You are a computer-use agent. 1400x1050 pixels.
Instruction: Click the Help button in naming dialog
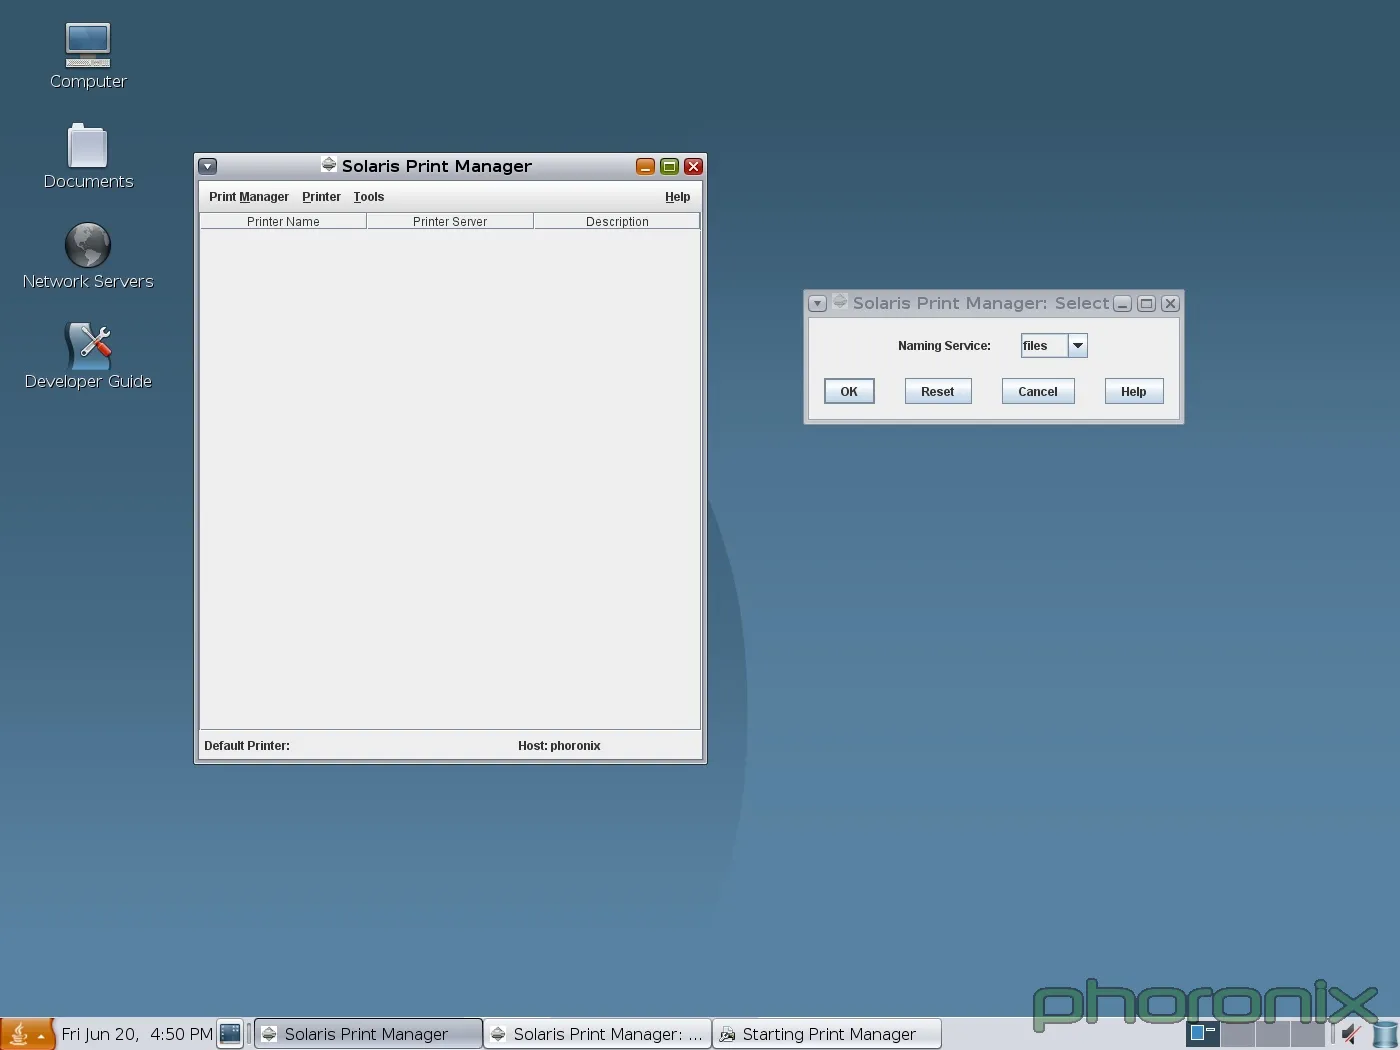coord(1134,391)
